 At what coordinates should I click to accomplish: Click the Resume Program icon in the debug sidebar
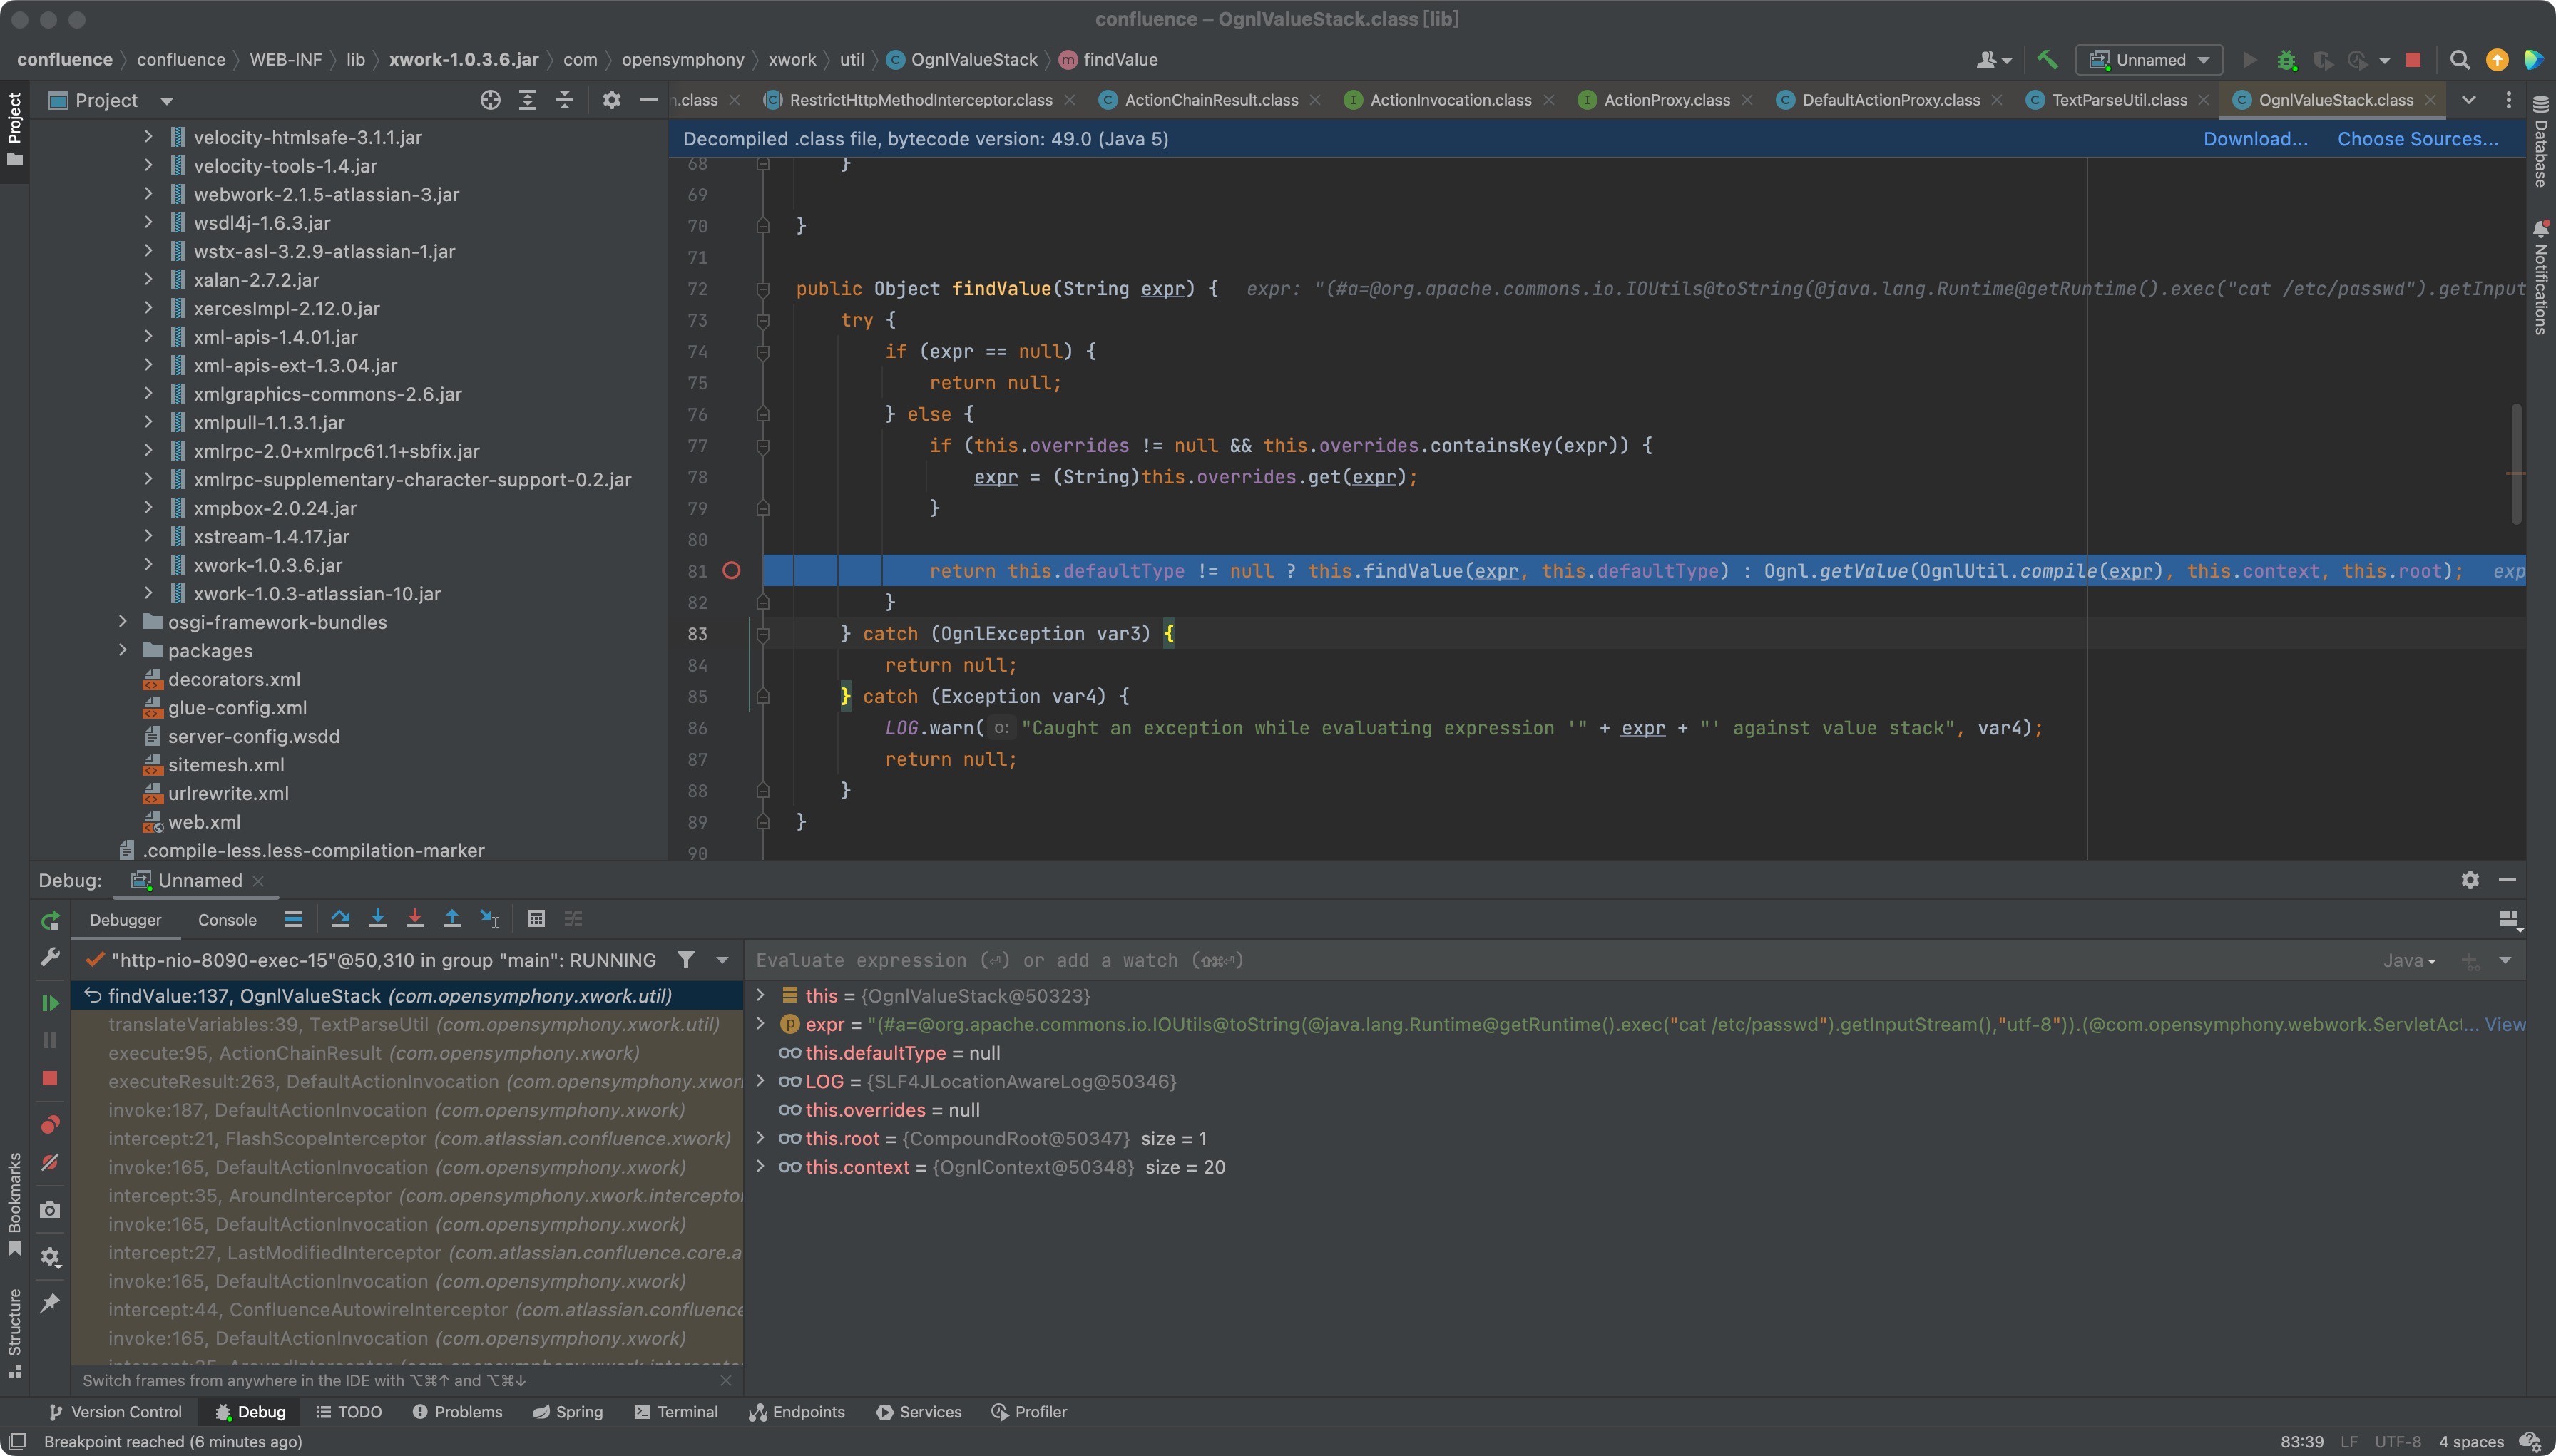(x=50, y=1003)
